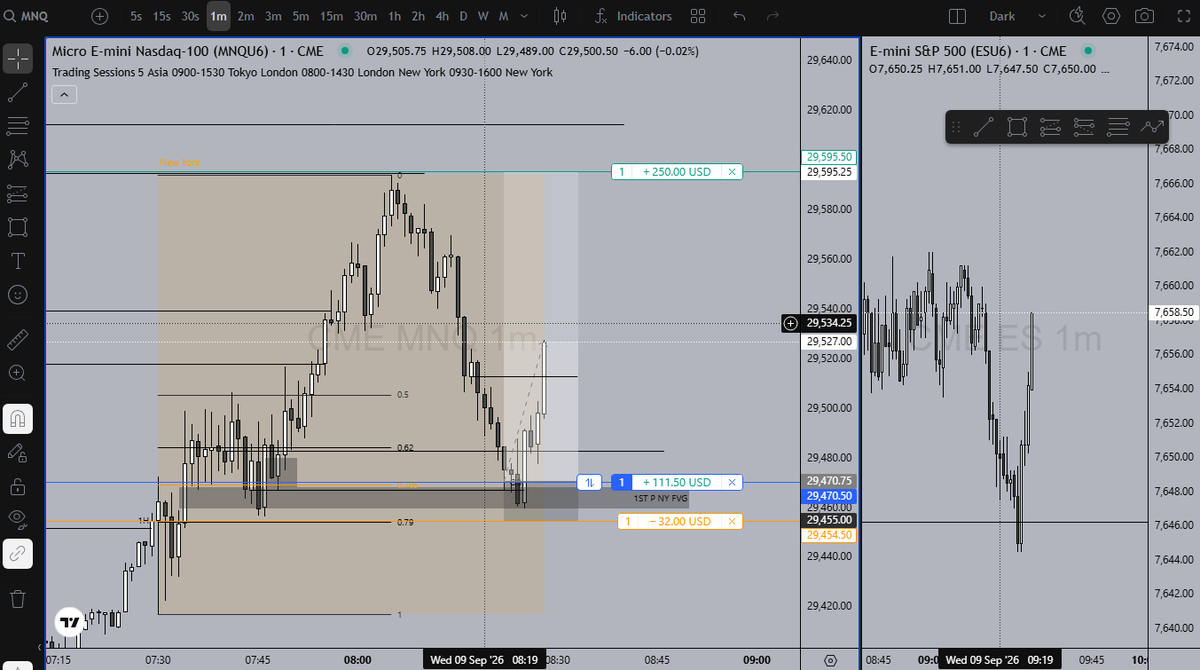Viewport: 1200px width, 670px height.
Task: Open the candlestick chart type menu
Action: (559, 16)
